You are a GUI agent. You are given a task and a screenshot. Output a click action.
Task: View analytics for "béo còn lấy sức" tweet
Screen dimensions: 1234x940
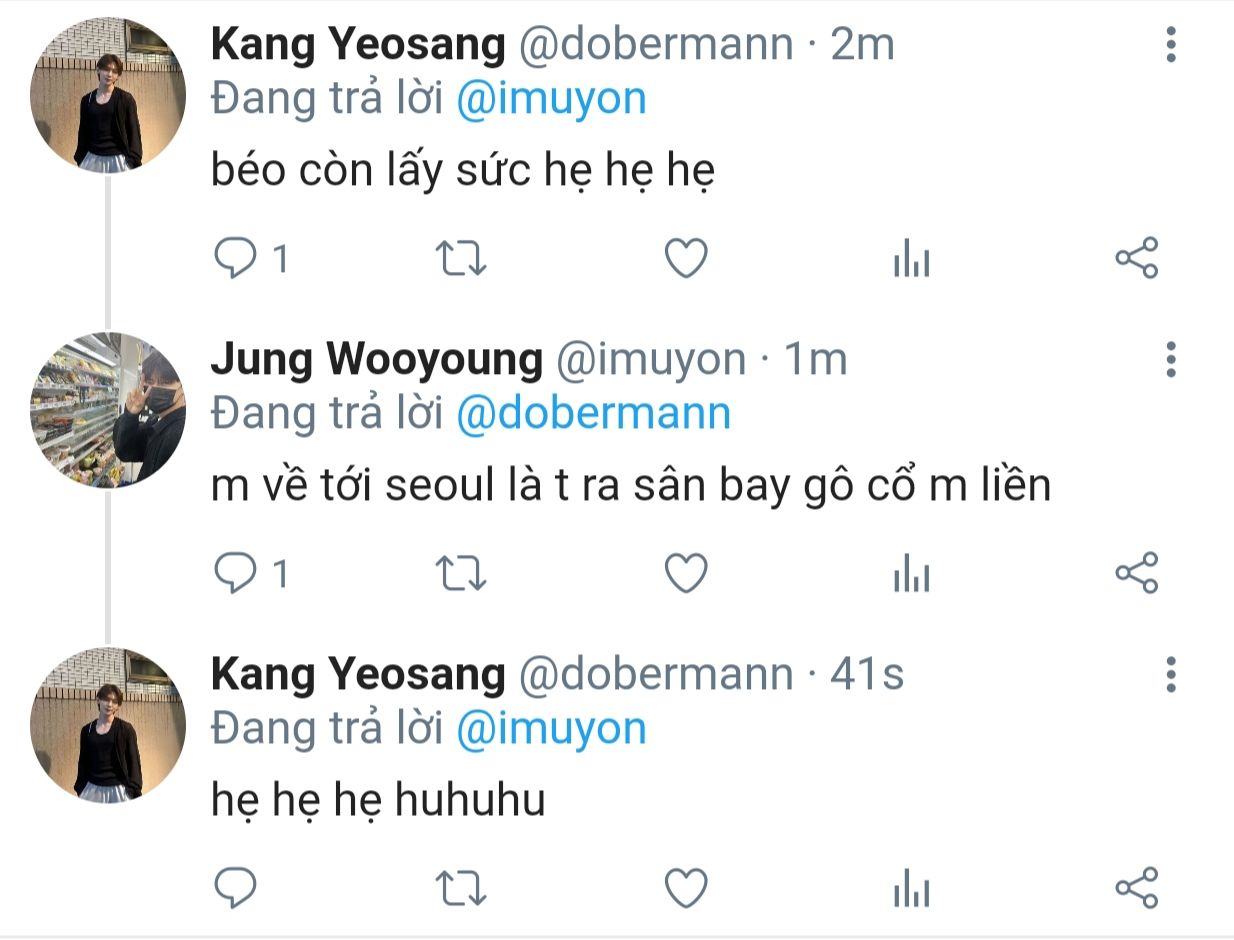click(x=911, y=261)
